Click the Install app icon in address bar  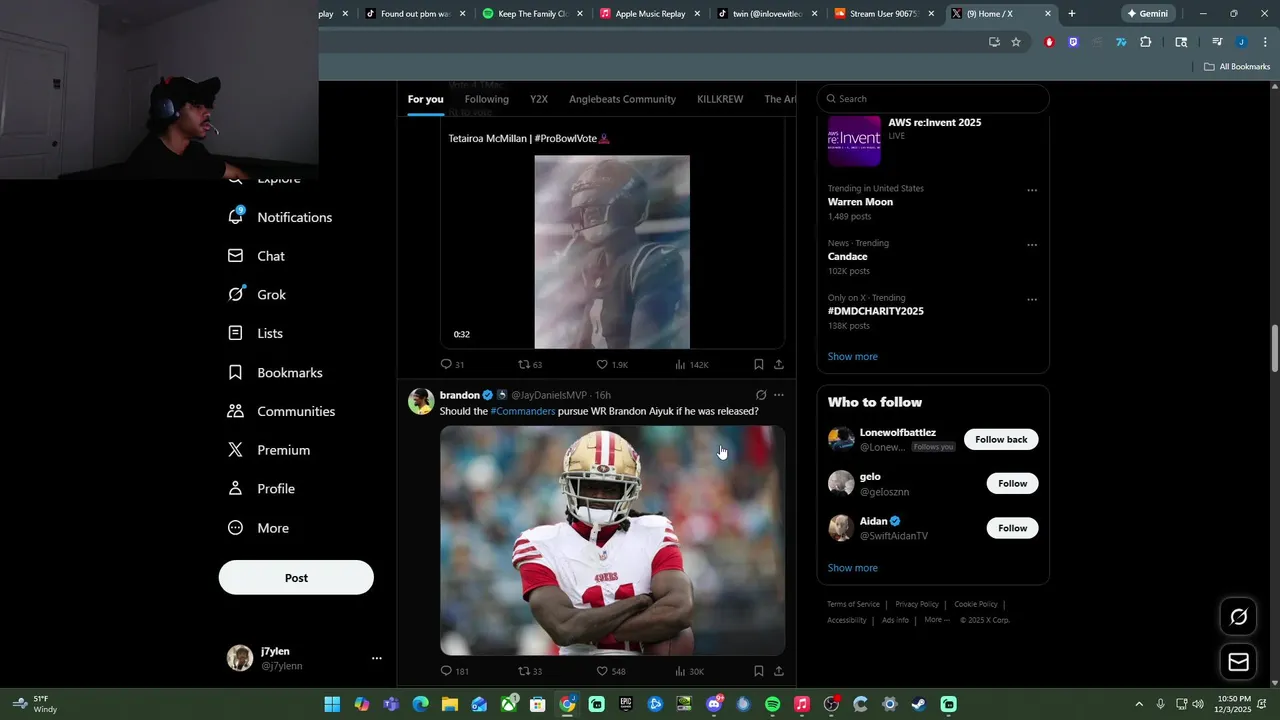[x=994, y=42]
